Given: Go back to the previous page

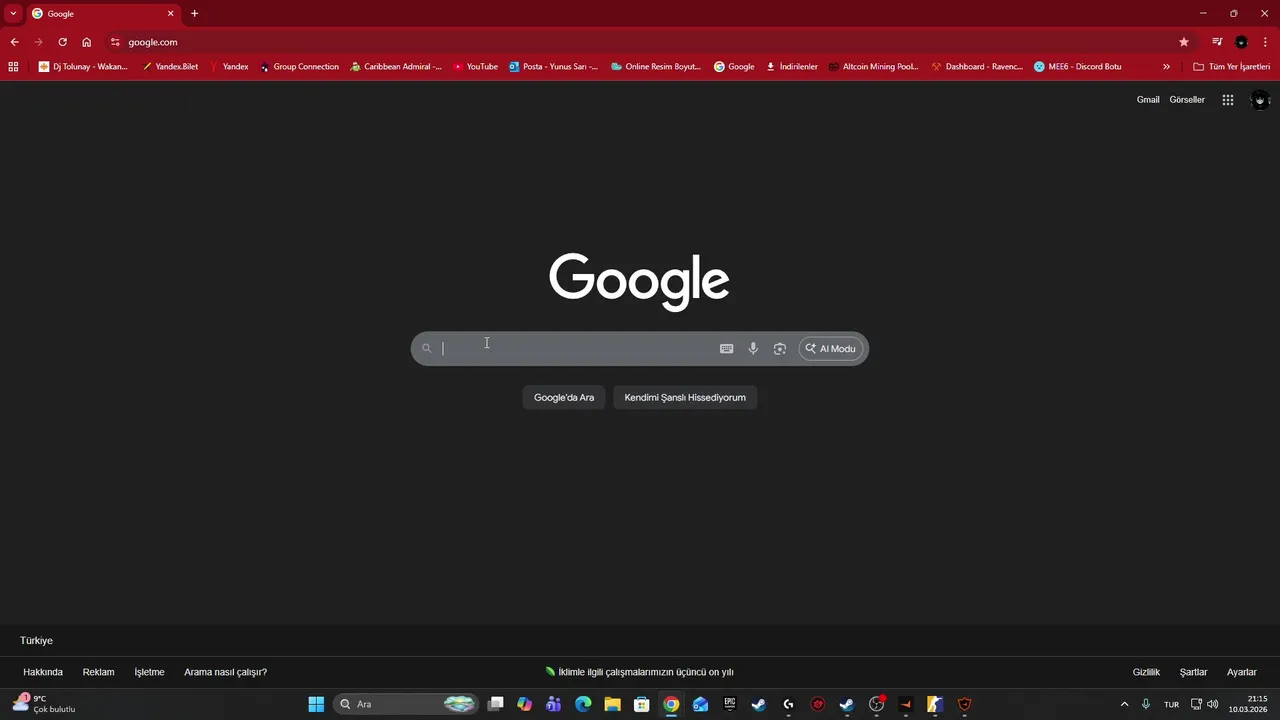Looking at the screenshot, I should click(14, 42).
